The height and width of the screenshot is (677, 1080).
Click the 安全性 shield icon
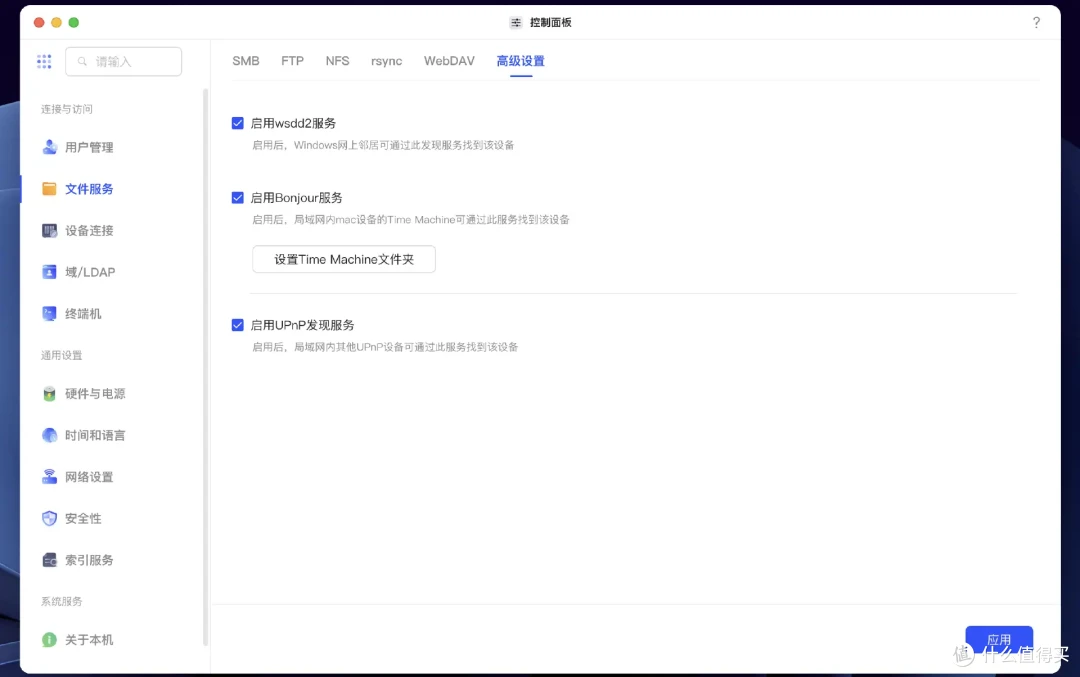pyautogui.click(x=50, y=518)
